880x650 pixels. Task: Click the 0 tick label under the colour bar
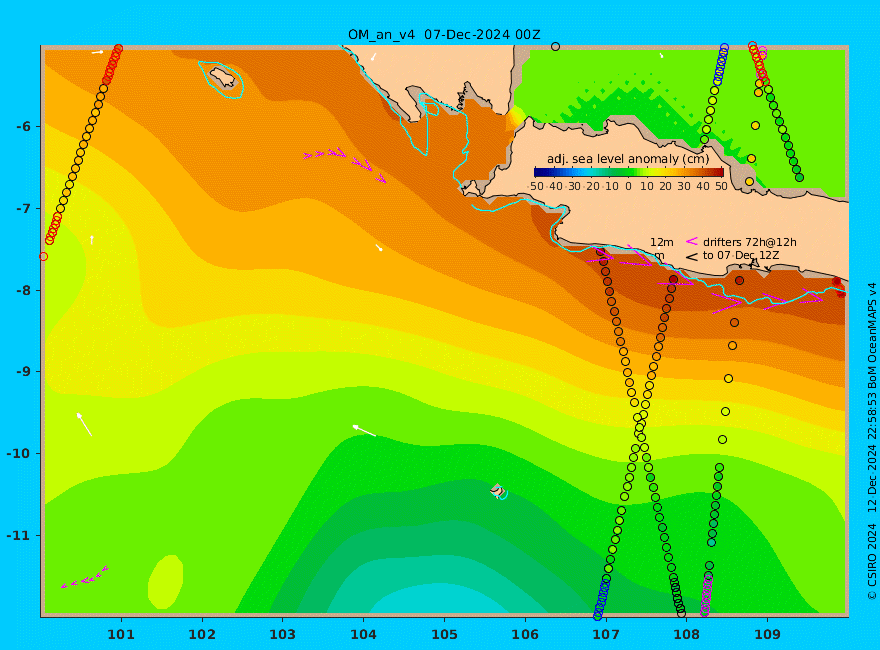coord(629,186)
